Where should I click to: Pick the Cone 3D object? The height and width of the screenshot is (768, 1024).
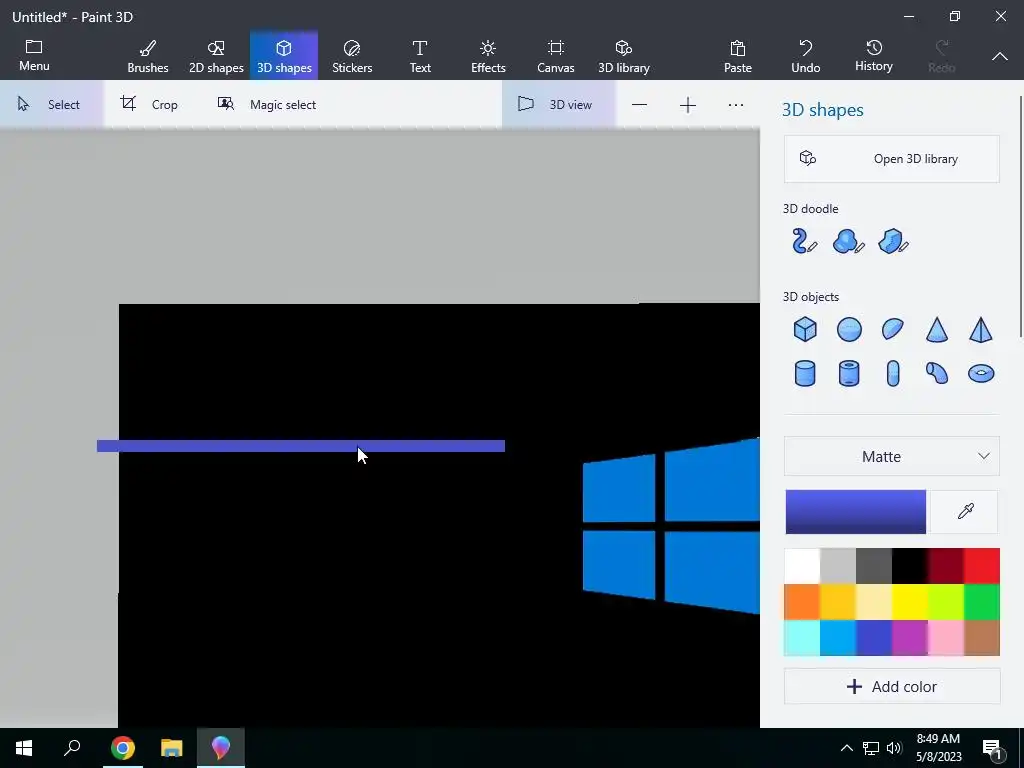pos(937,329)
